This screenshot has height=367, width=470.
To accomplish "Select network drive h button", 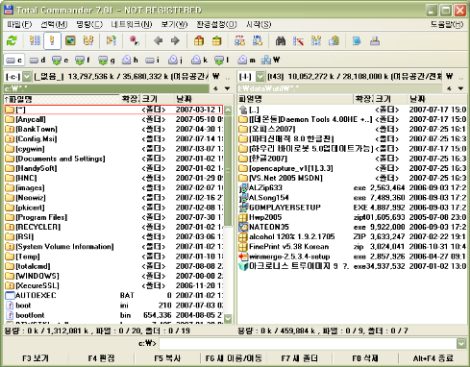I will coord(130,60).
